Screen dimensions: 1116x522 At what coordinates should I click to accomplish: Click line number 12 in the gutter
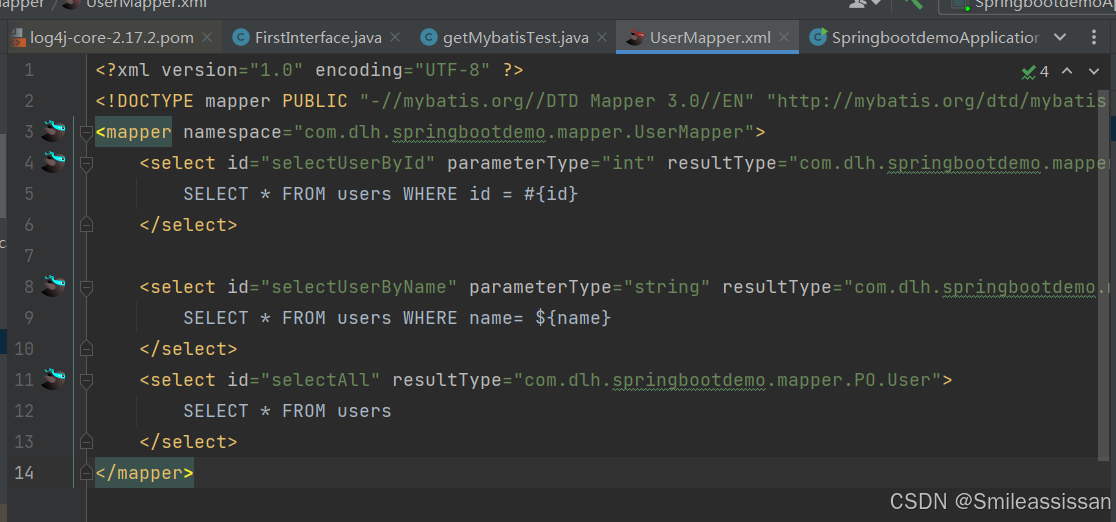tap(23, 411)
